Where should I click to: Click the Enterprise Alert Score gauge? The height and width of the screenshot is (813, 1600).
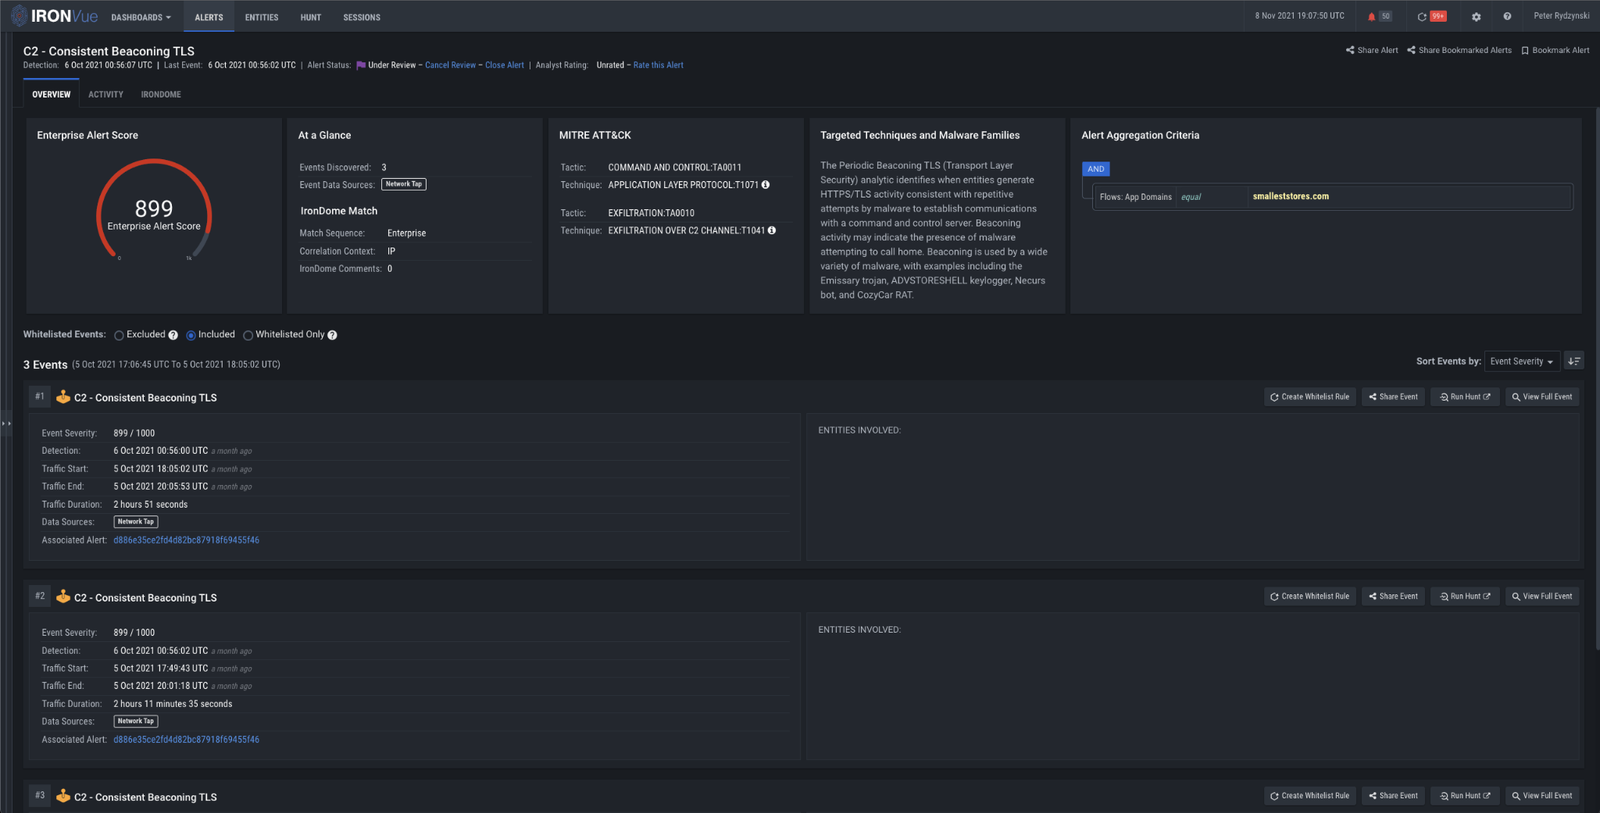click(x=154, y=211)
